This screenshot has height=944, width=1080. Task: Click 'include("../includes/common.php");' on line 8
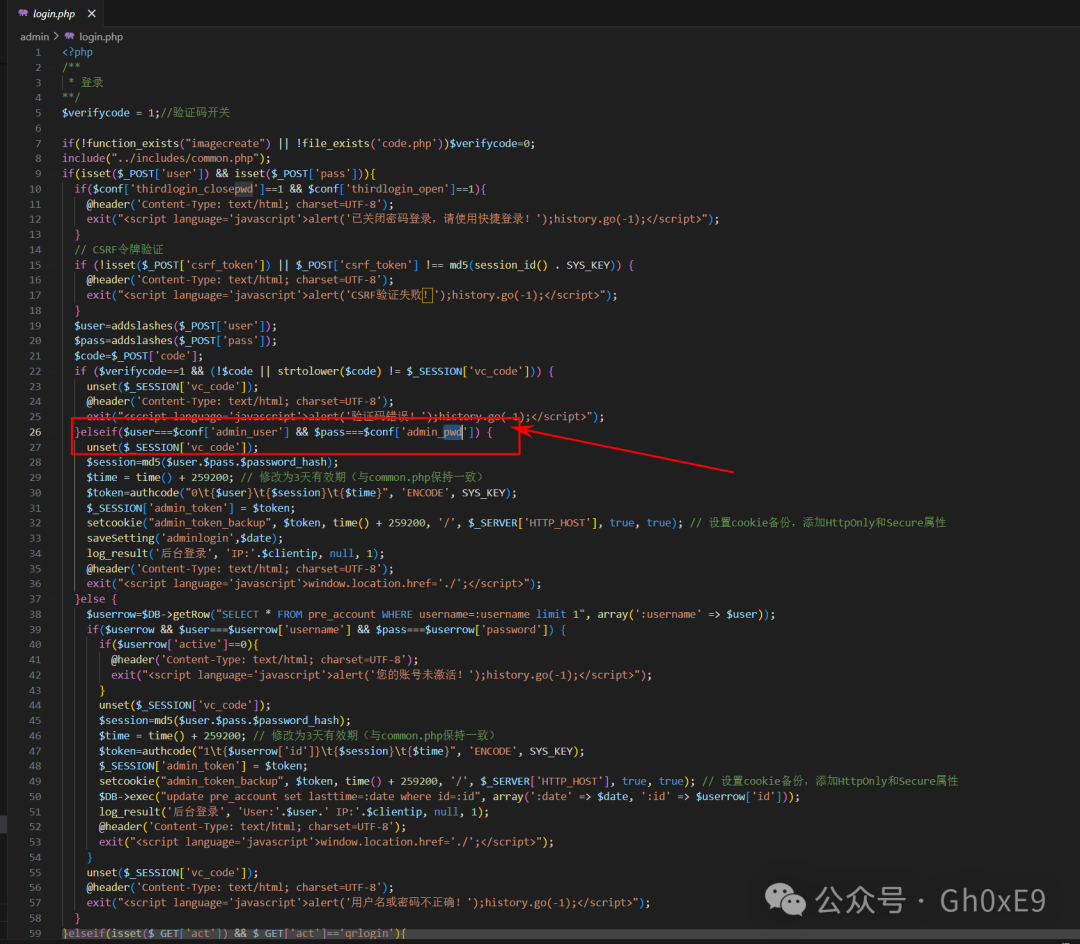(166, 158)
